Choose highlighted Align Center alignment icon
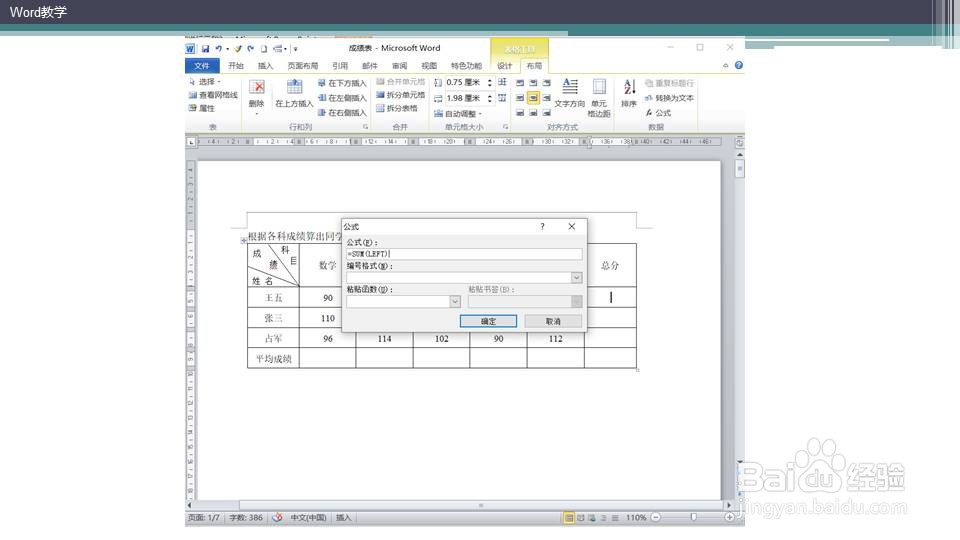 (533, 98)
